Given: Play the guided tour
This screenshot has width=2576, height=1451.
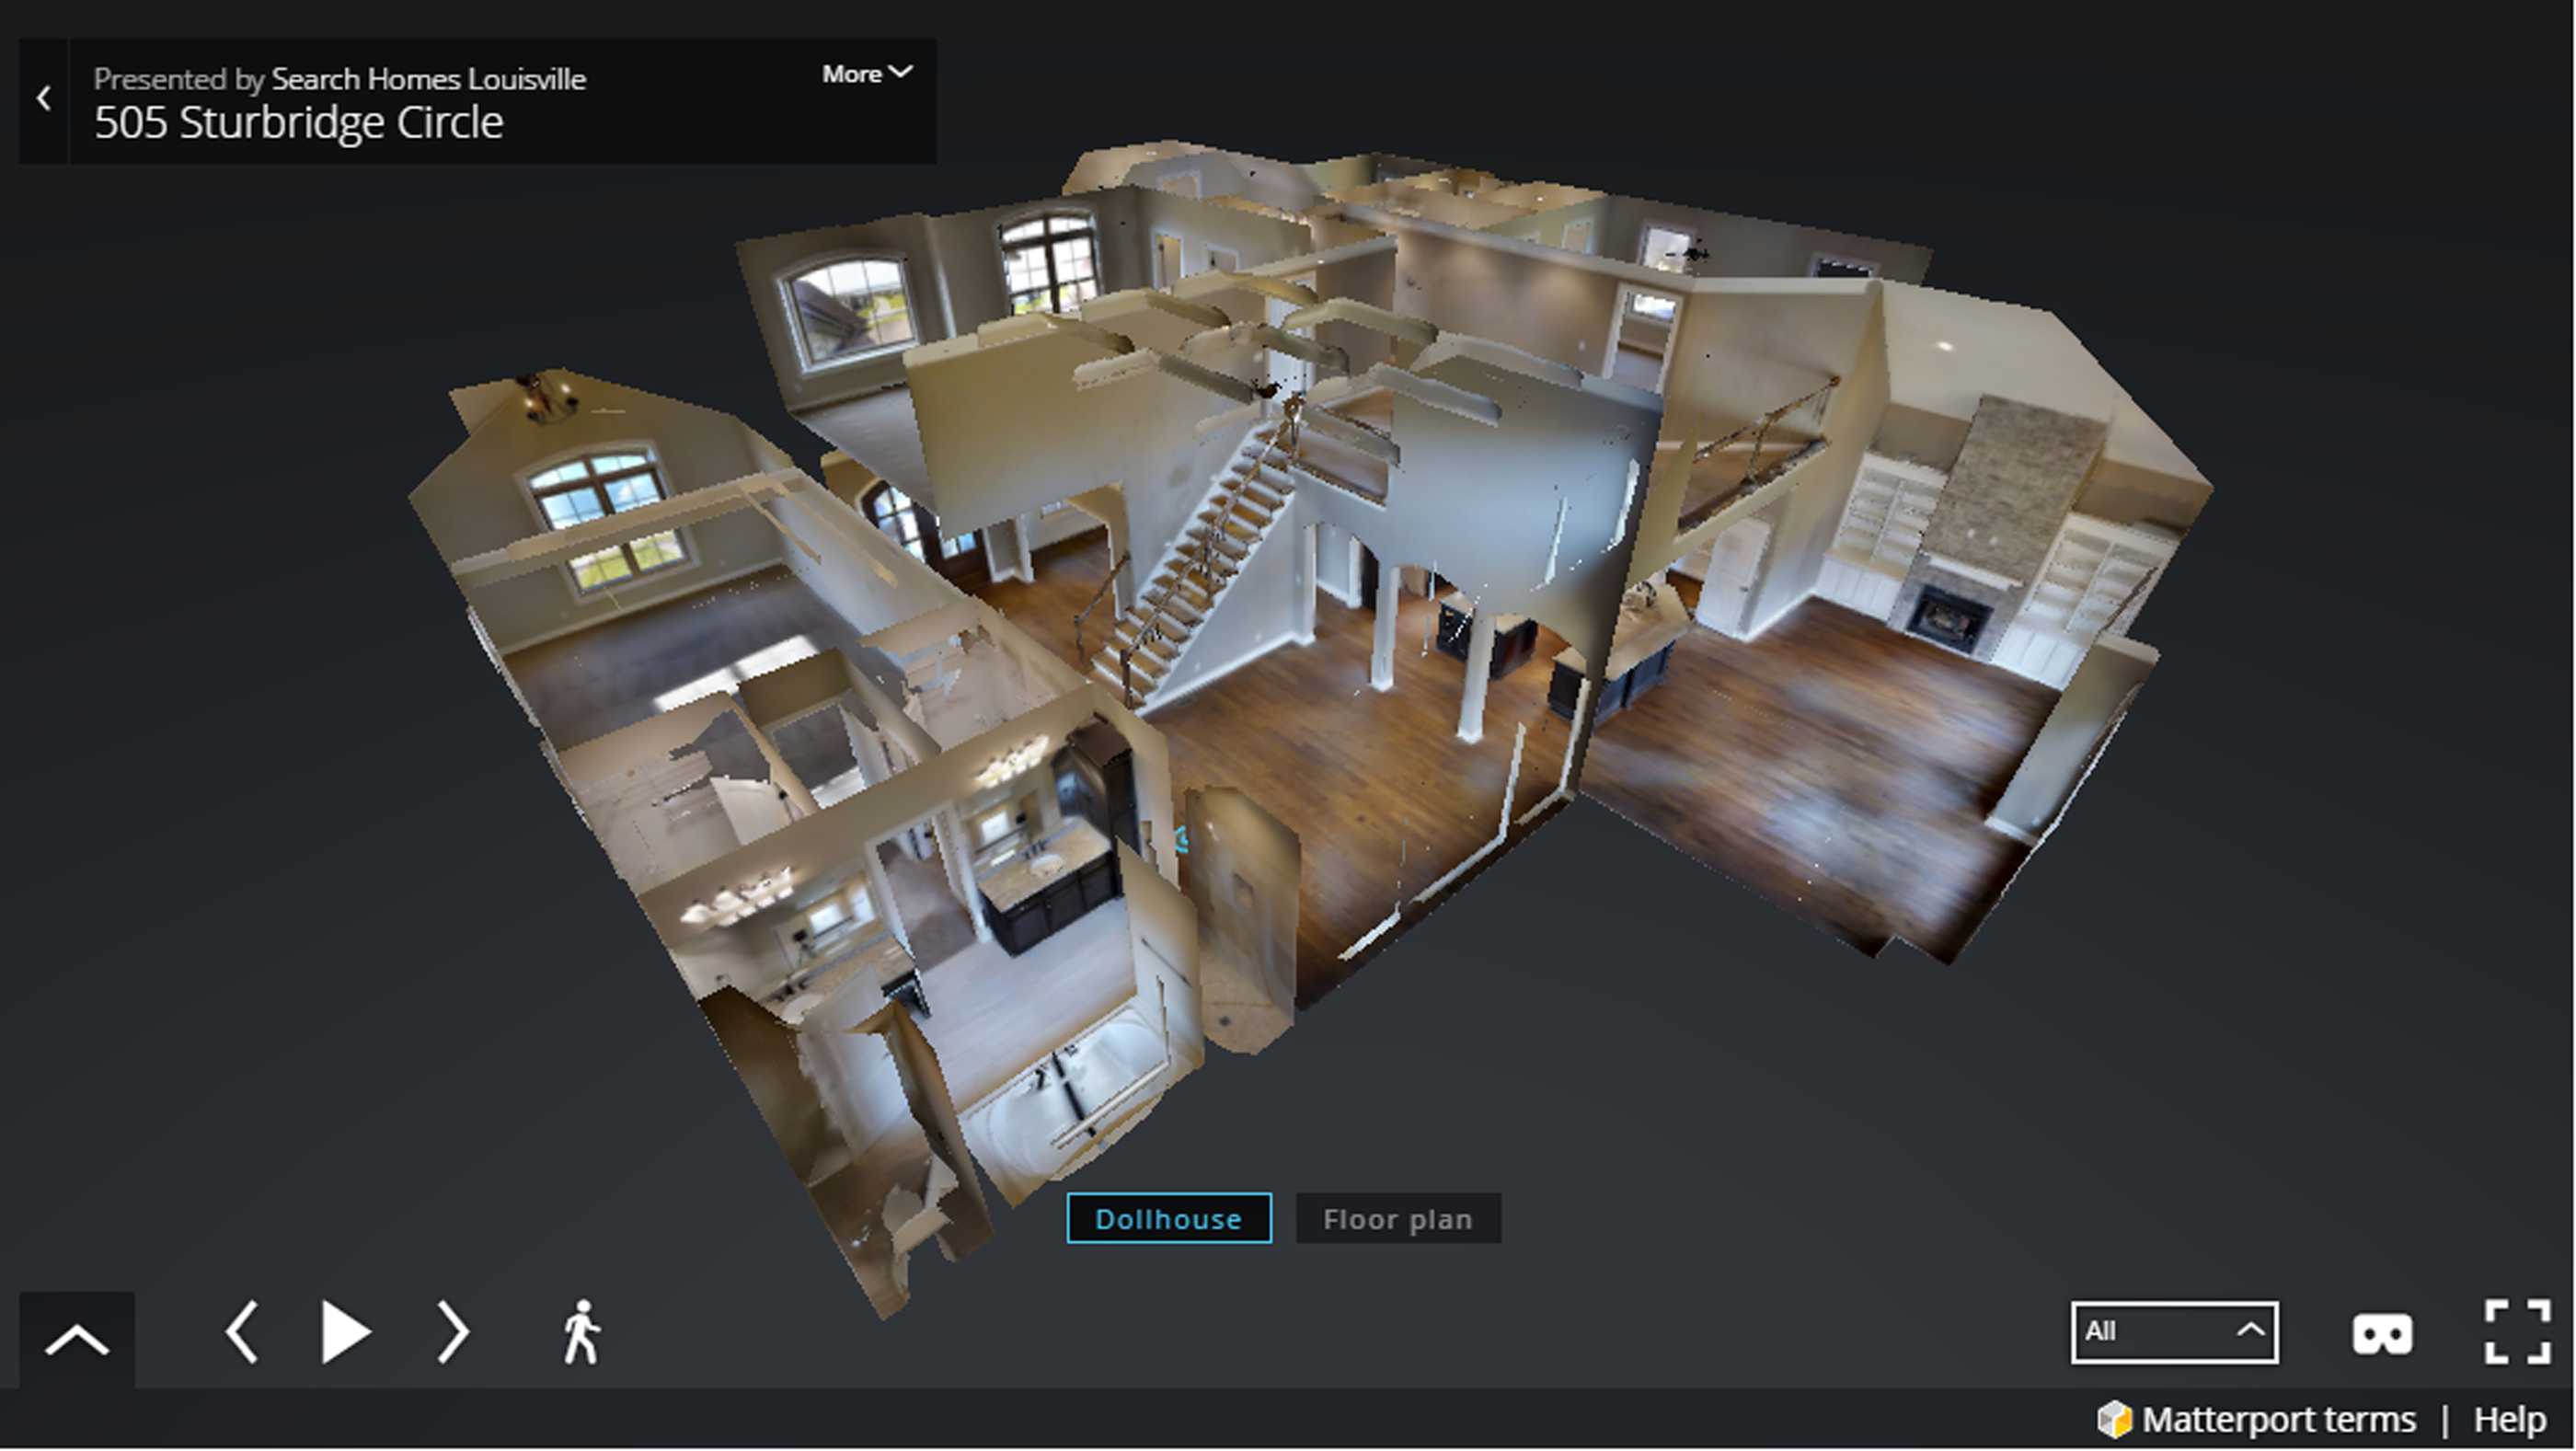Looking at the screenshot, I should 345,1332.
